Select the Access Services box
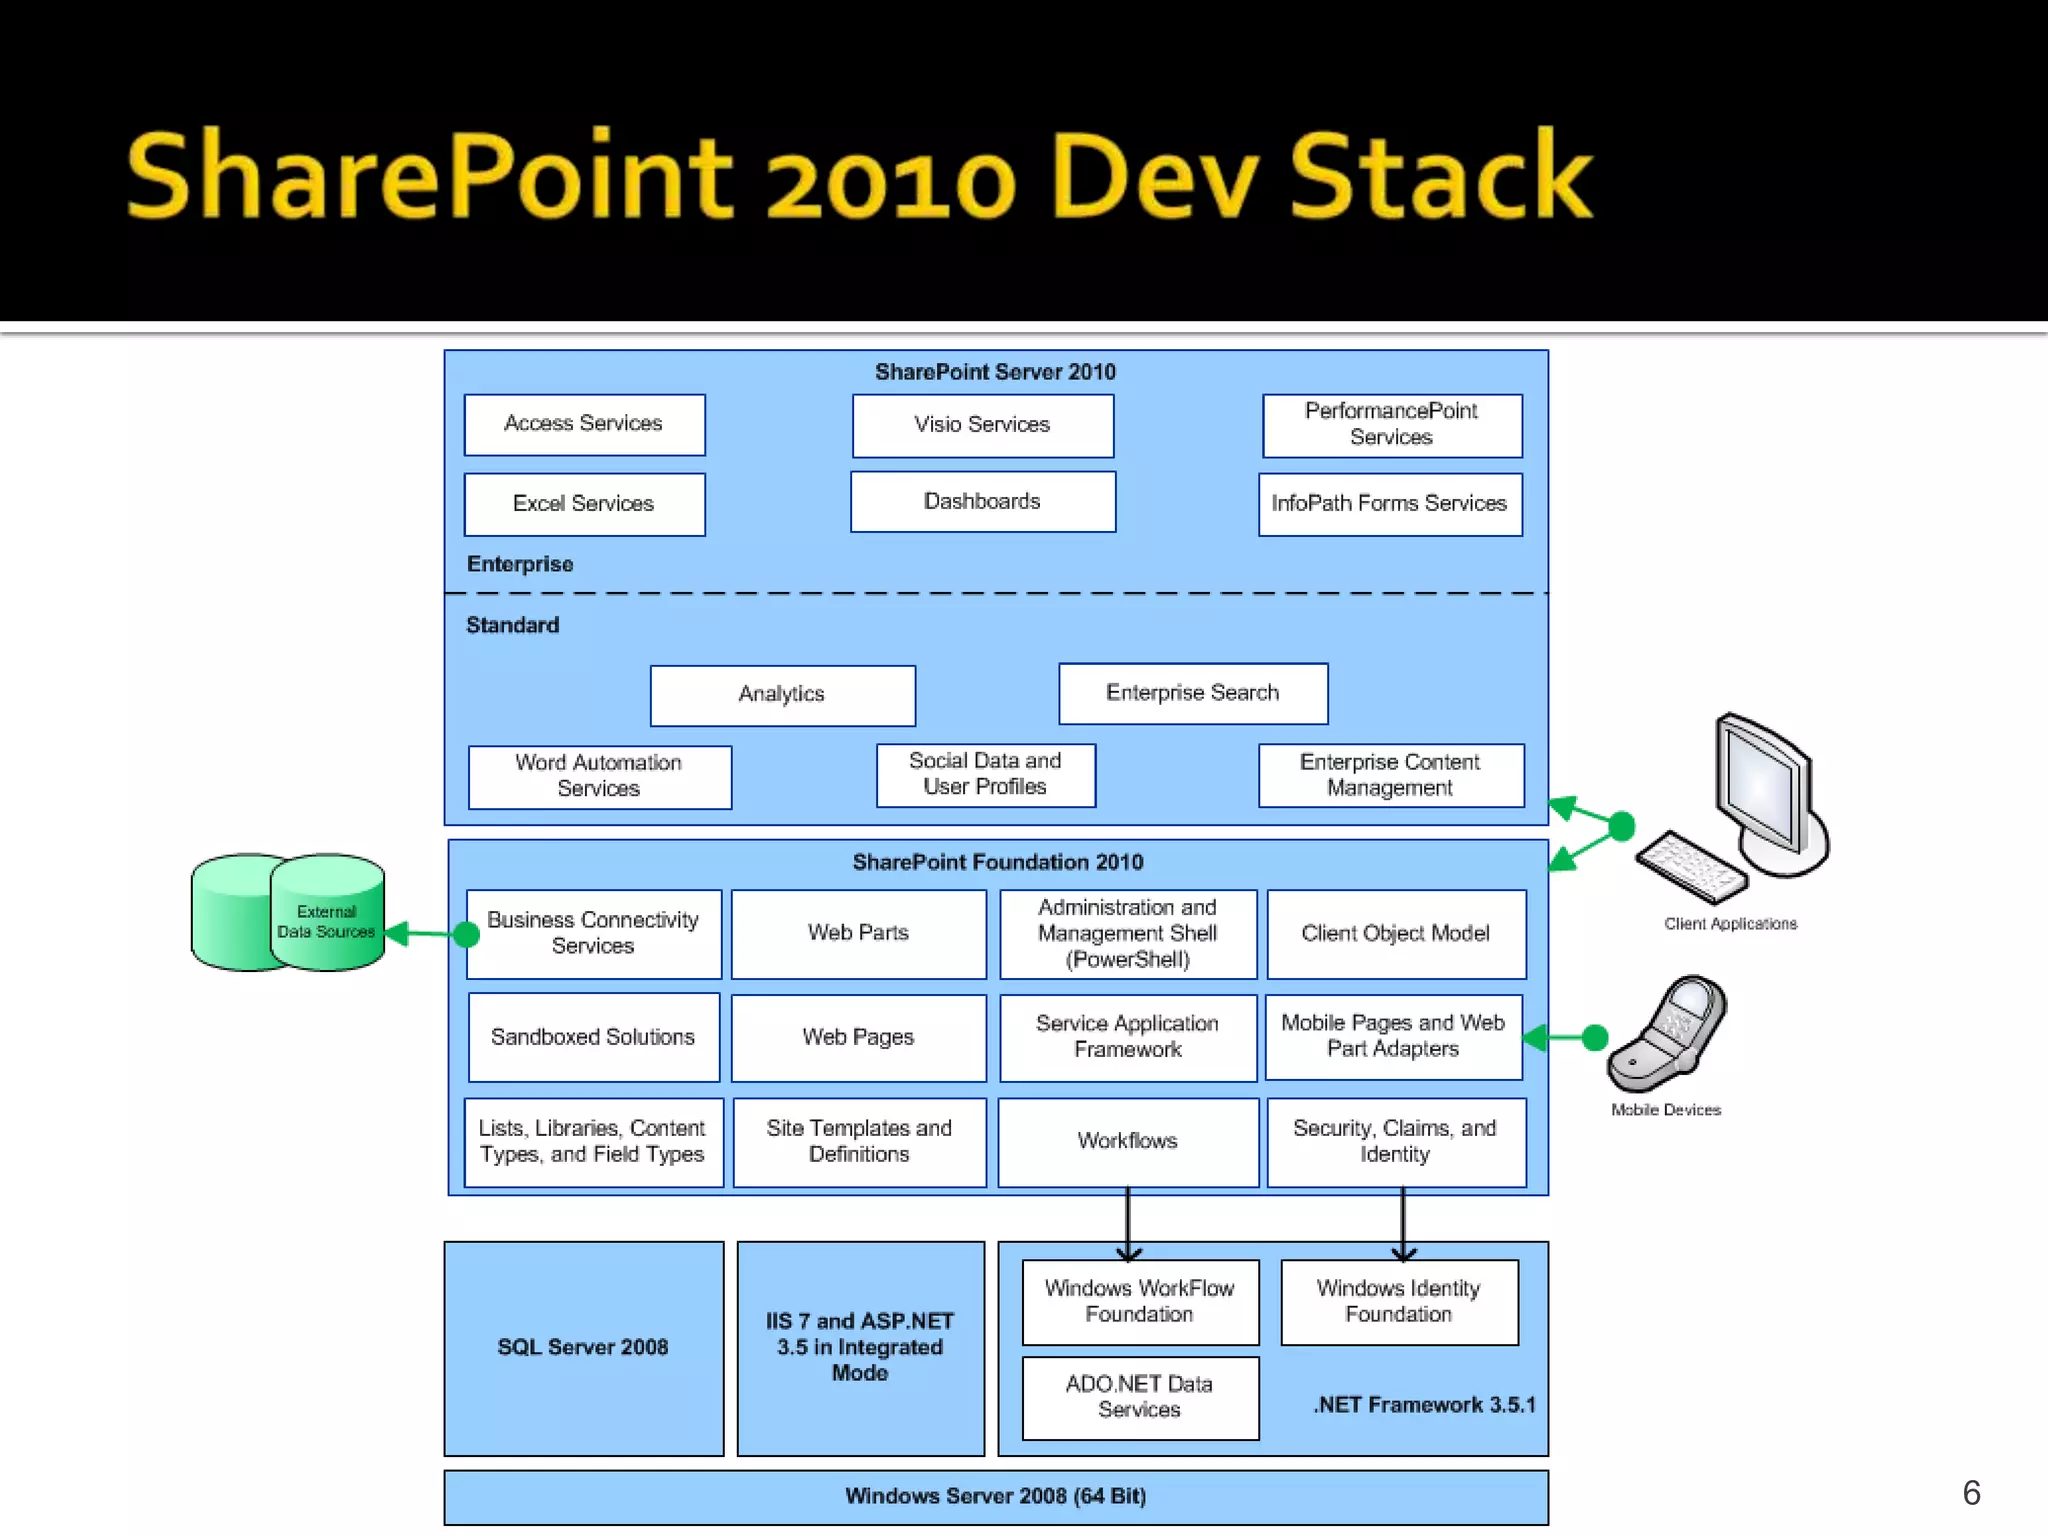The height and width of the screenshot is (1536, 2048). tap(584, 424)
